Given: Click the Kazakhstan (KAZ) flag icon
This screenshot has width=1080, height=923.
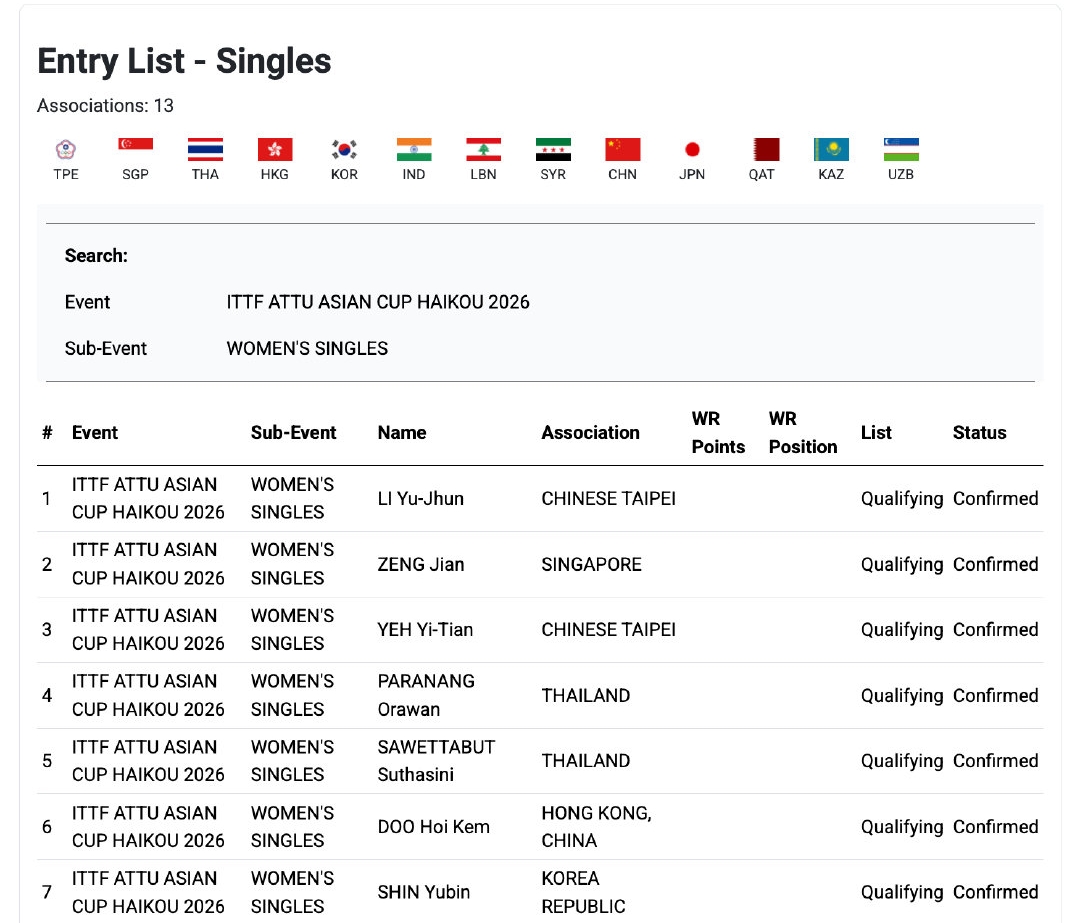Looking at the screenshot, I should click(x=831, y=150).
